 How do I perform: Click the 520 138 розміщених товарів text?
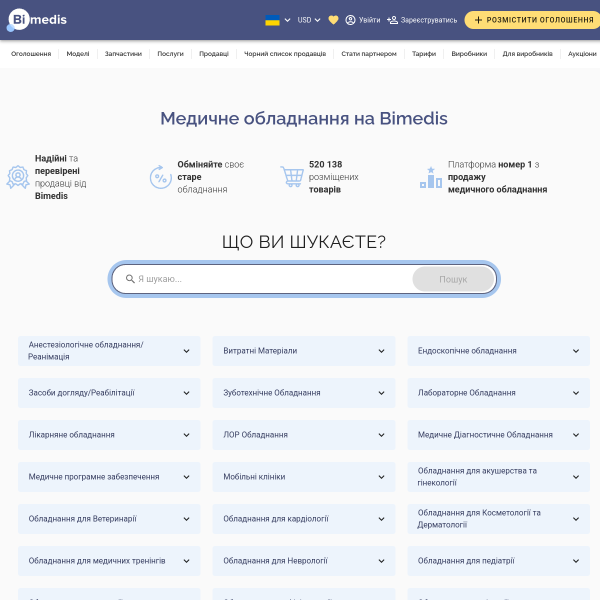(x=334, y=177)
